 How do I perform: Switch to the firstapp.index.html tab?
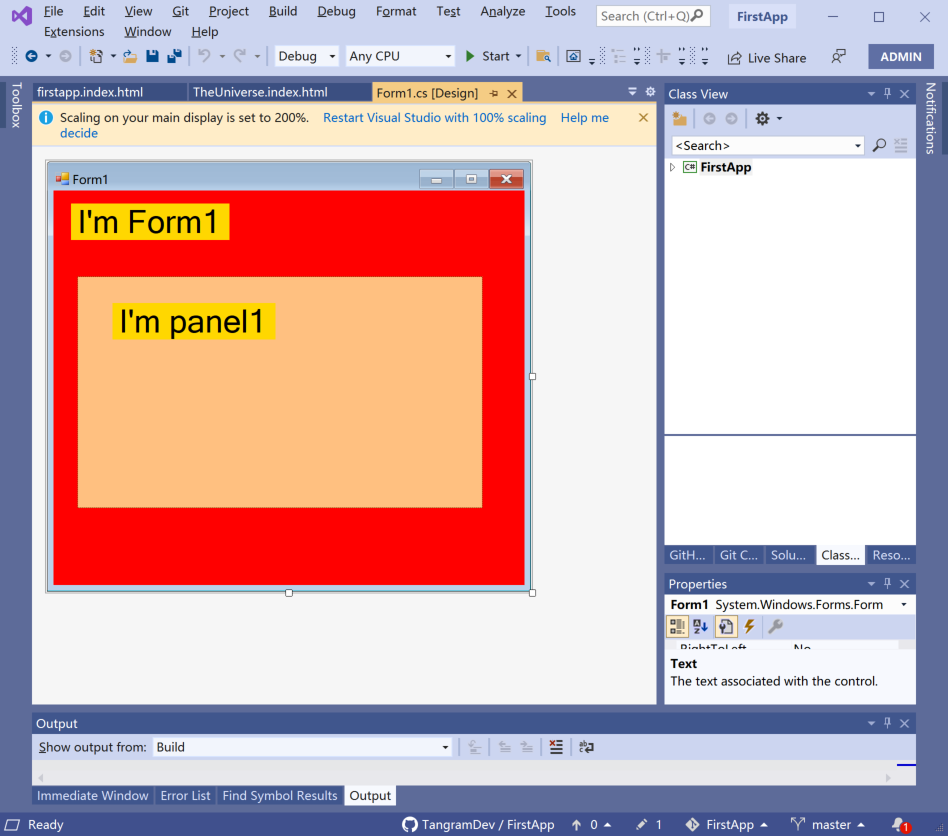point(90,92)
